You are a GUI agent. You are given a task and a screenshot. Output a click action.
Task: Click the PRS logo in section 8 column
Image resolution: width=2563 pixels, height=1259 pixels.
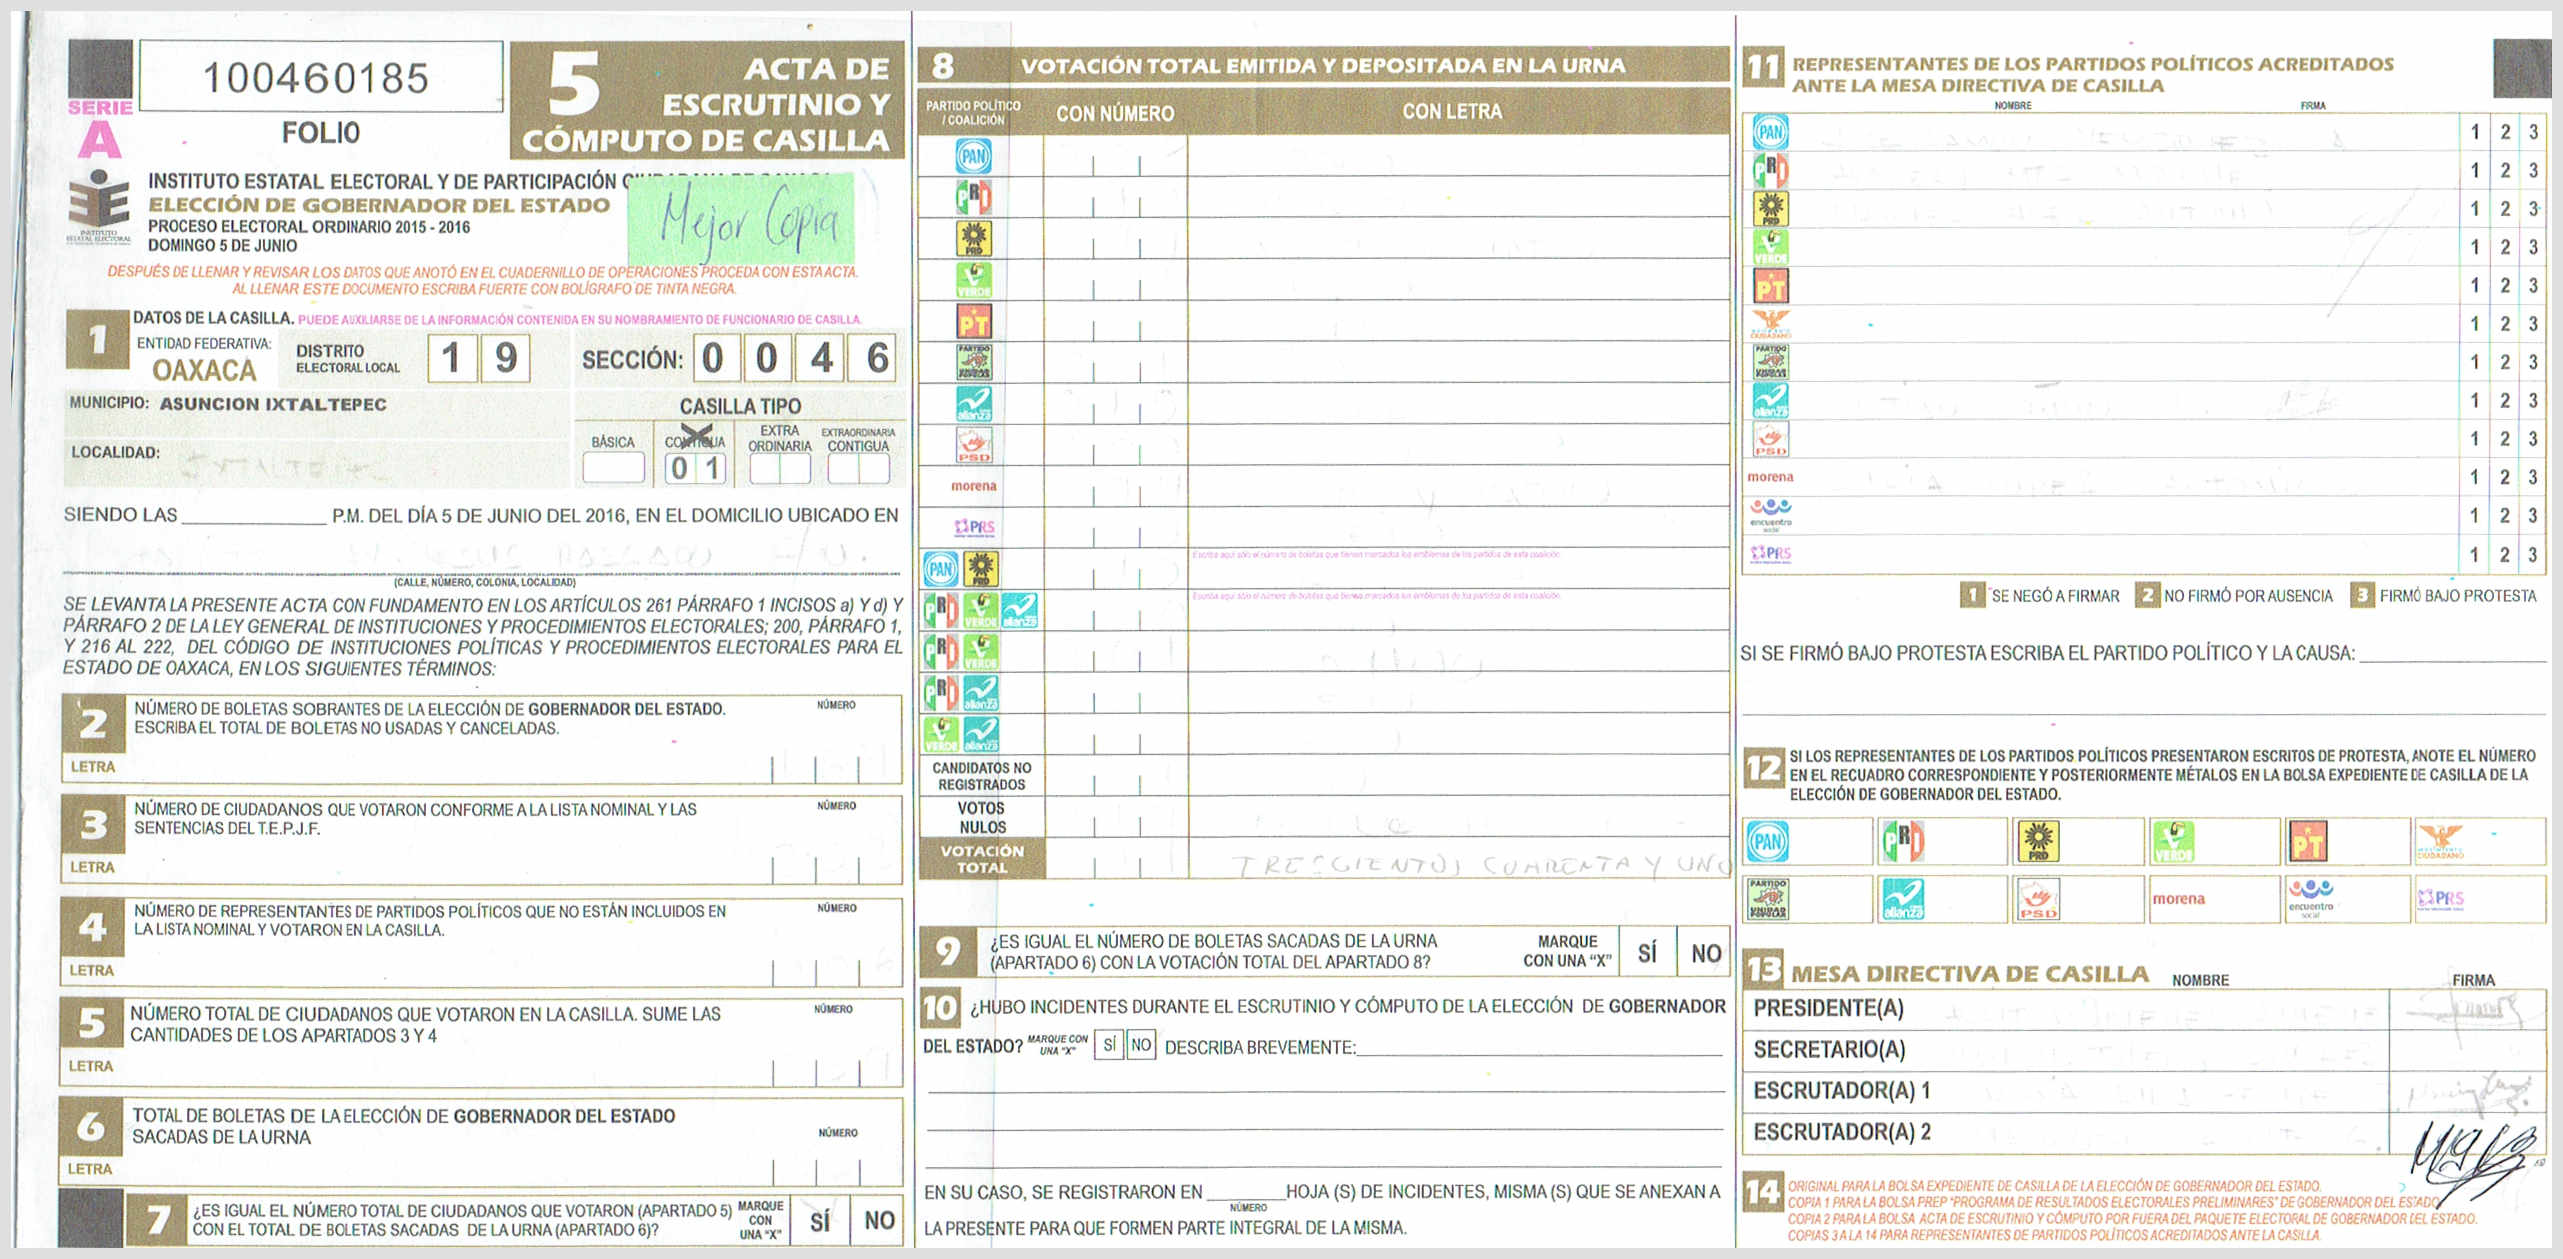point(974,527)
